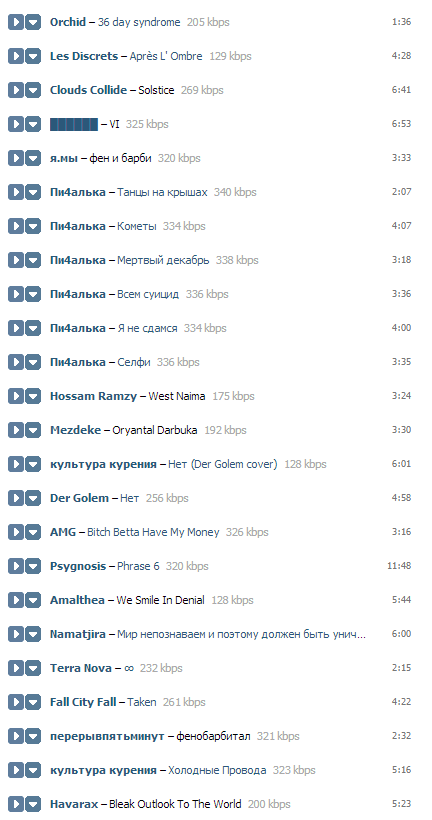432x820 pixels.
Task: Open dropdown arrow for я.мы track
Action: (x=33, y=158)
